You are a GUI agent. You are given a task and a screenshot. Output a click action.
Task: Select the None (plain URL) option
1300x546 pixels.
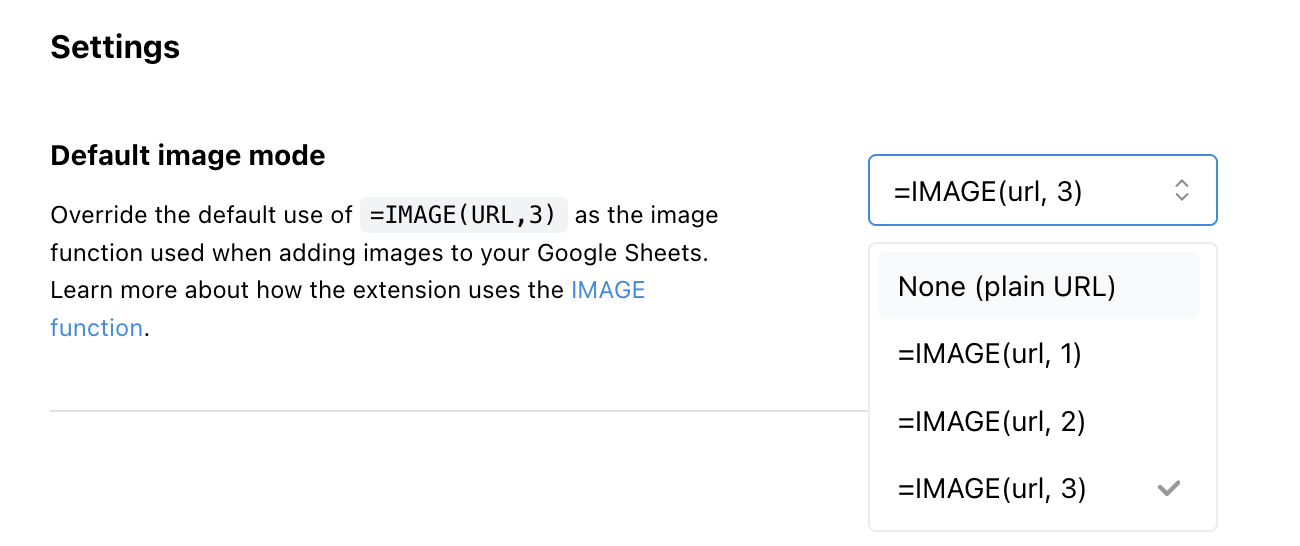pyautogui.click(x=1006, y=286)
